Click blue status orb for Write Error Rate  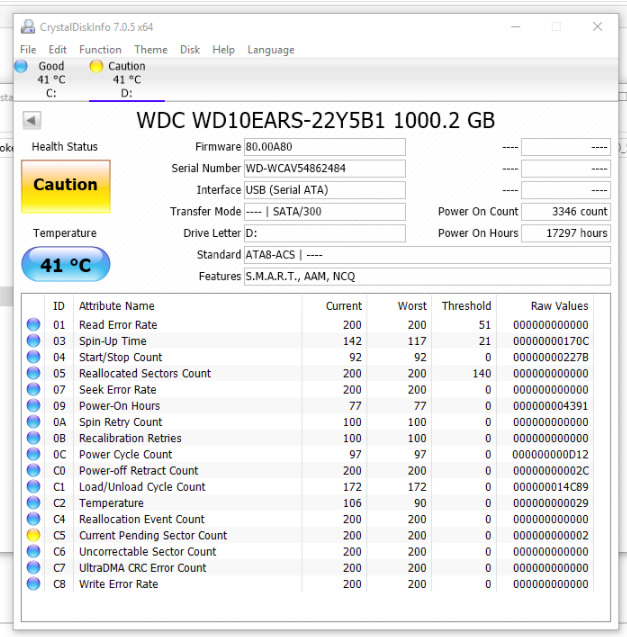pos(34,584)
